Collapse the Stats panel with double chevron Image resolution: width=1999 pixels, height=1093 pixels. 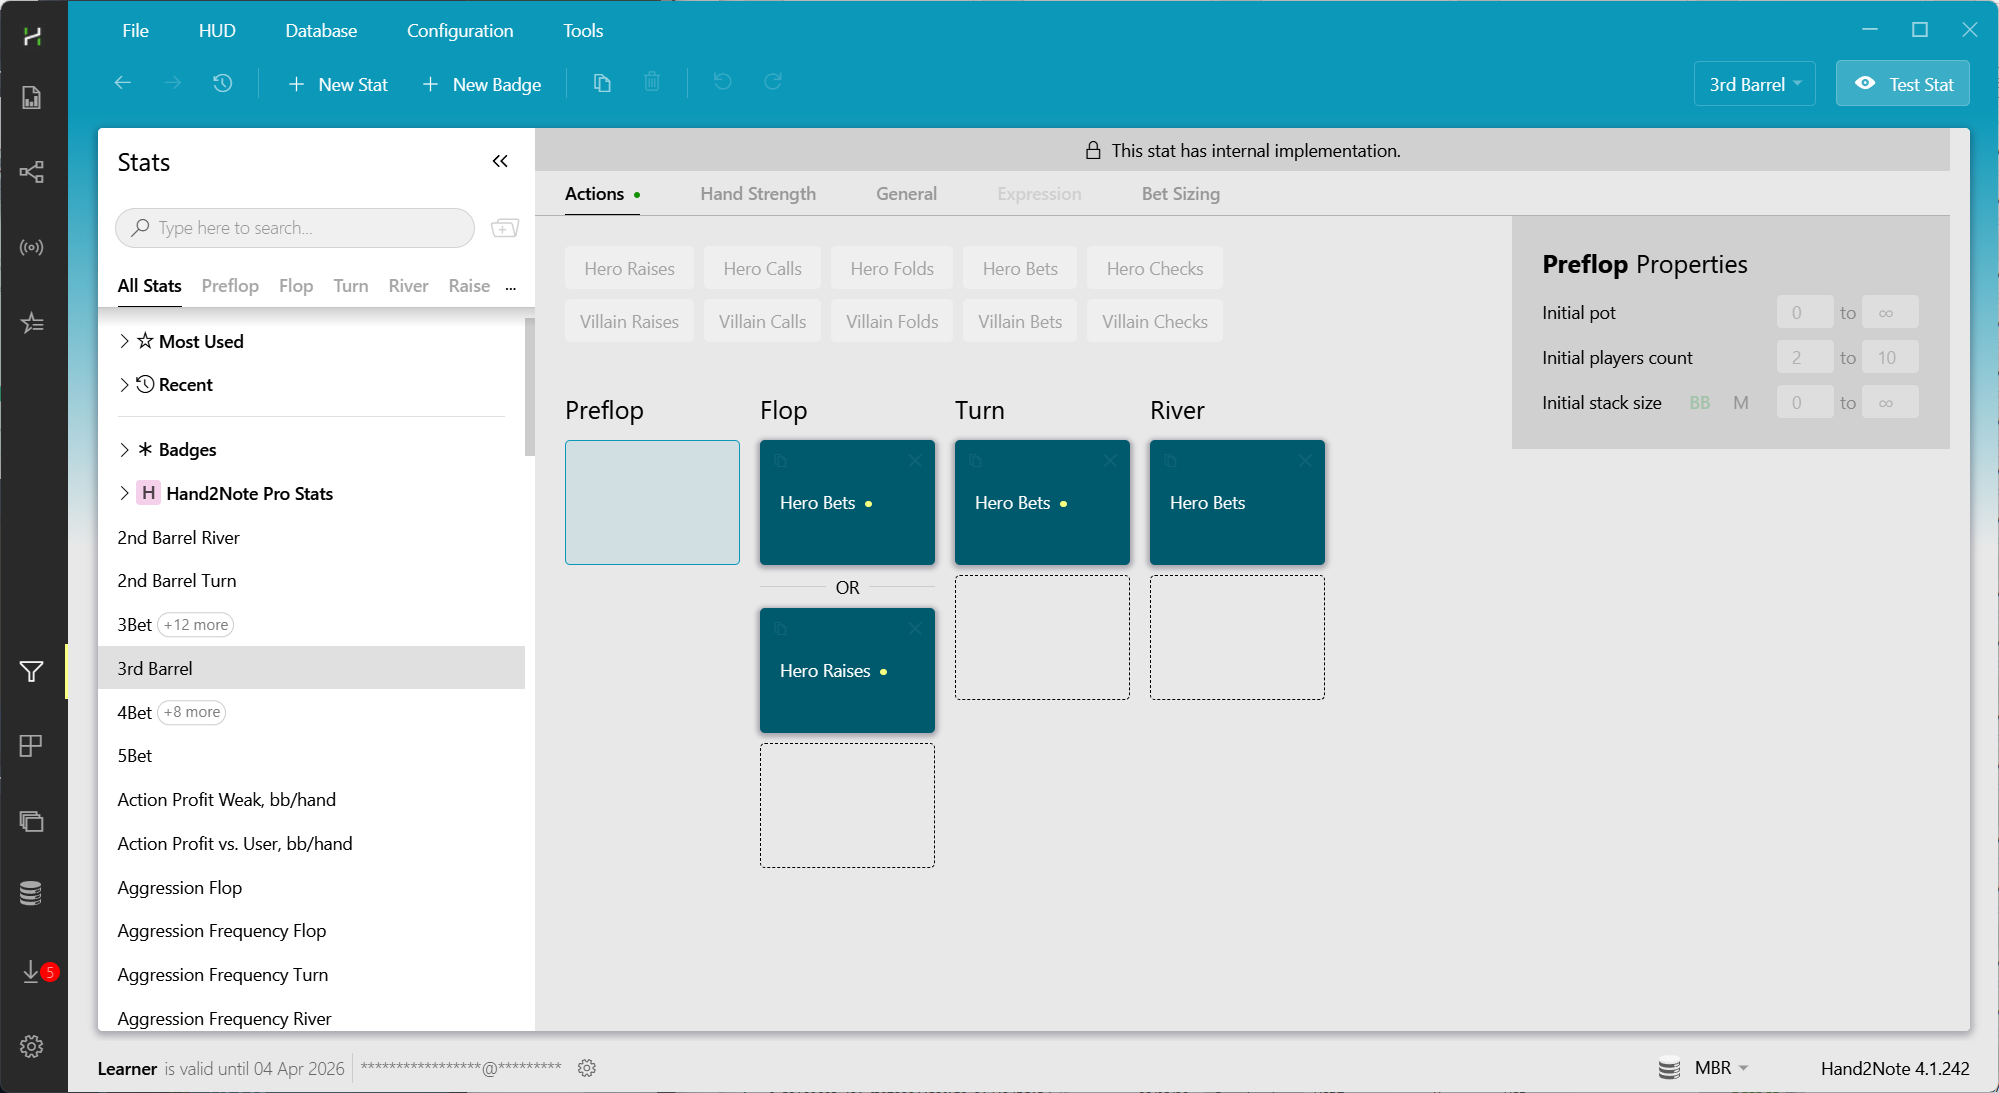click(x=500, y=161)
